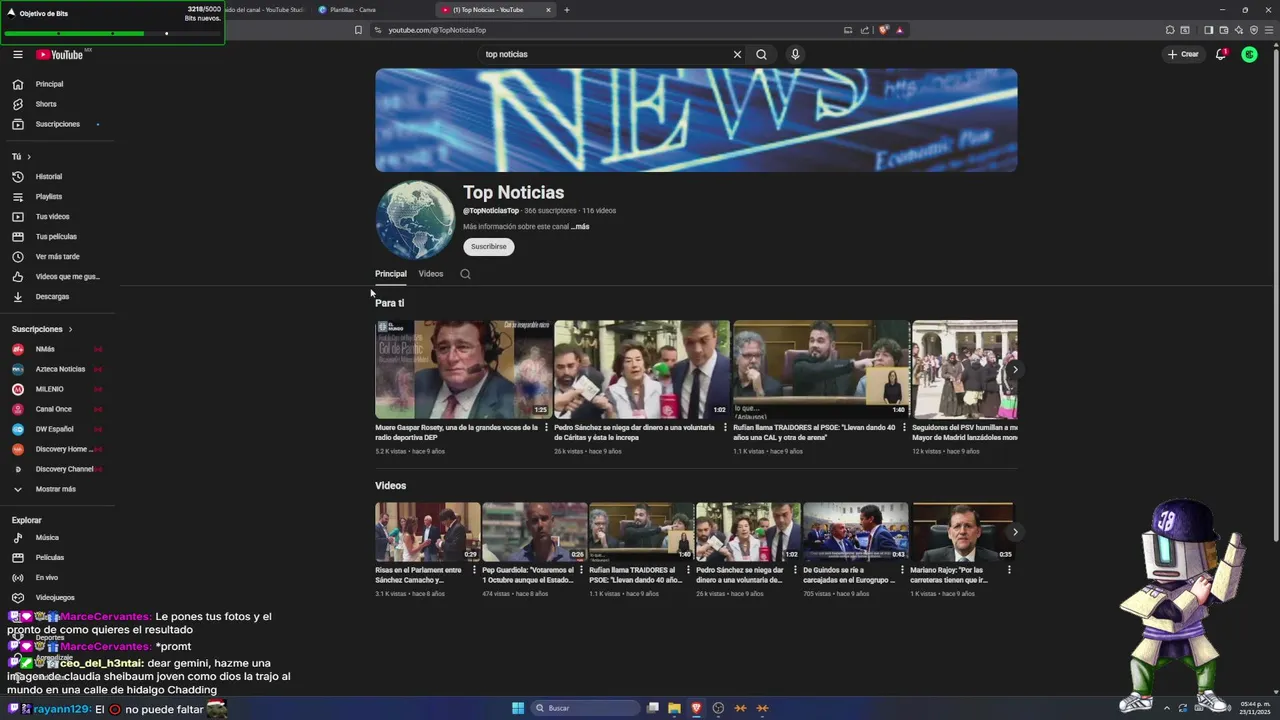Expand the Tú section chevron
The width and height of the screenshot is (1280, 720).
click(29, 157)
